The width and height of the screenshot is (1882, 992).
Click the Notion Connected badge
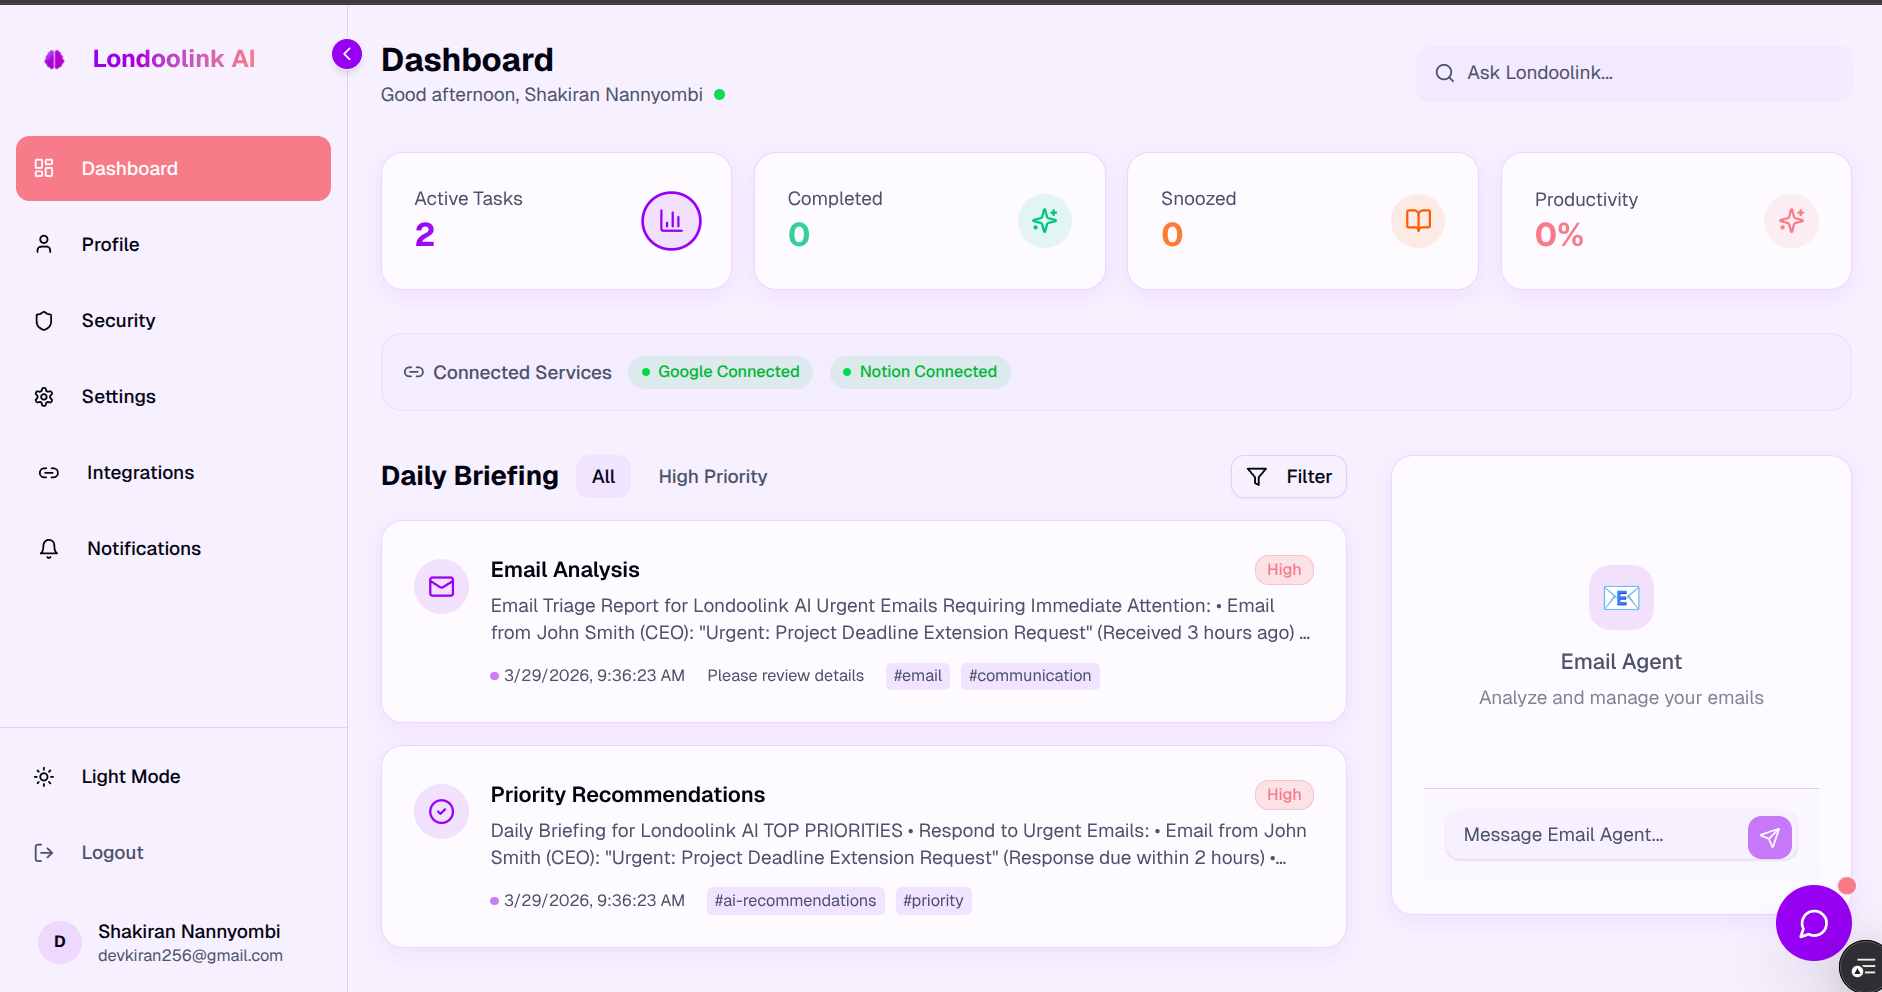pyautogui.click(x=920, y=372)
